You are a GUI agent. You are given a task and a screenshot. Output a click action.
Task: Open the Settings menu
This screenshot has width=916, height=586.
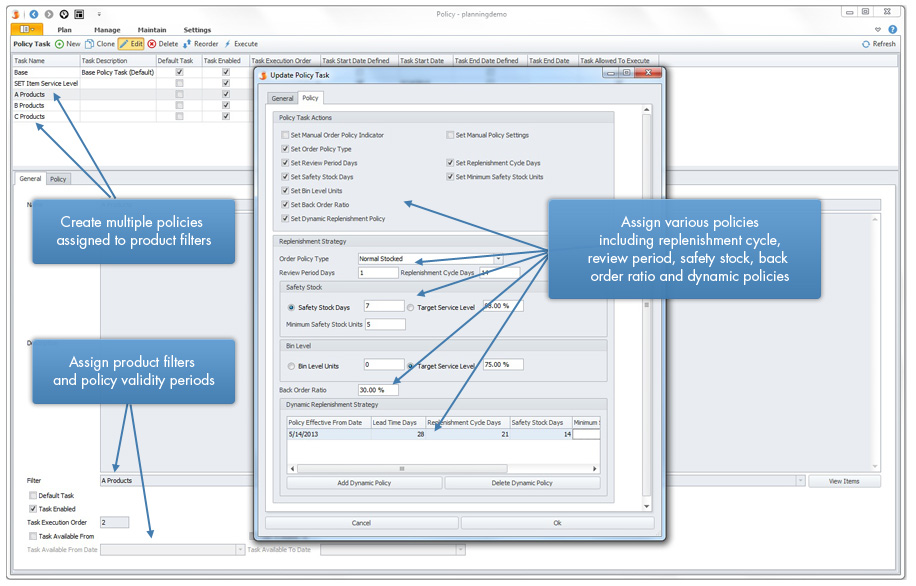point(197,30)
